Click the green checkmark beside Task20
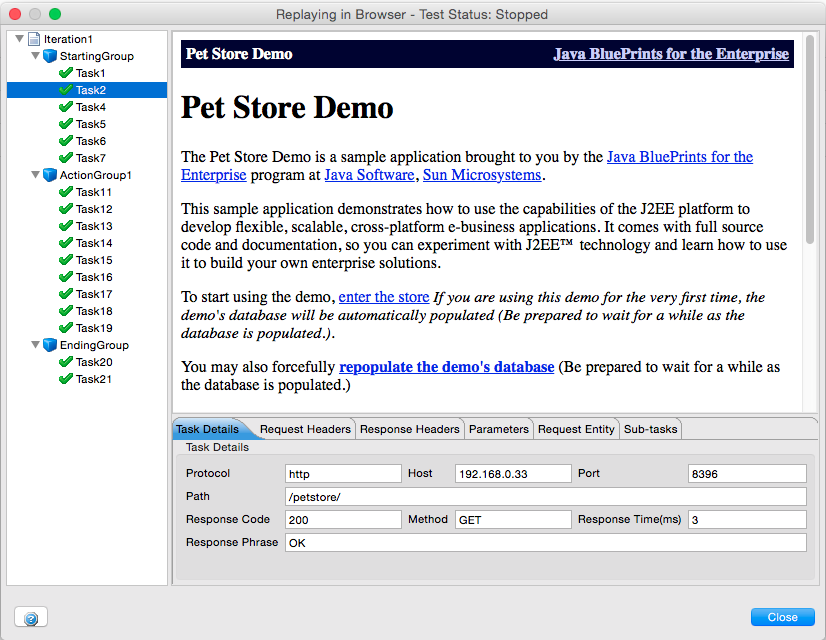826x640 pixels. tap(66, 362)
